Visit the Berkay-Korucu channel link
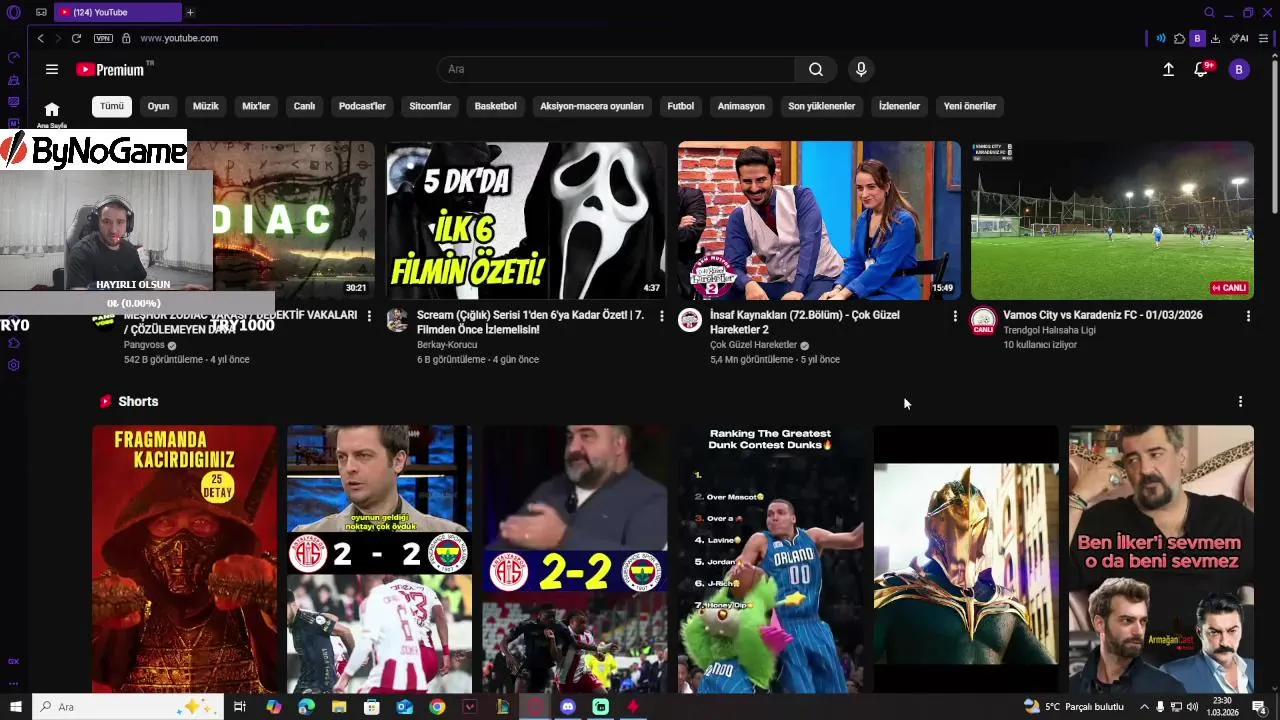Screen dimensions: 1280x720 [447, 345]
